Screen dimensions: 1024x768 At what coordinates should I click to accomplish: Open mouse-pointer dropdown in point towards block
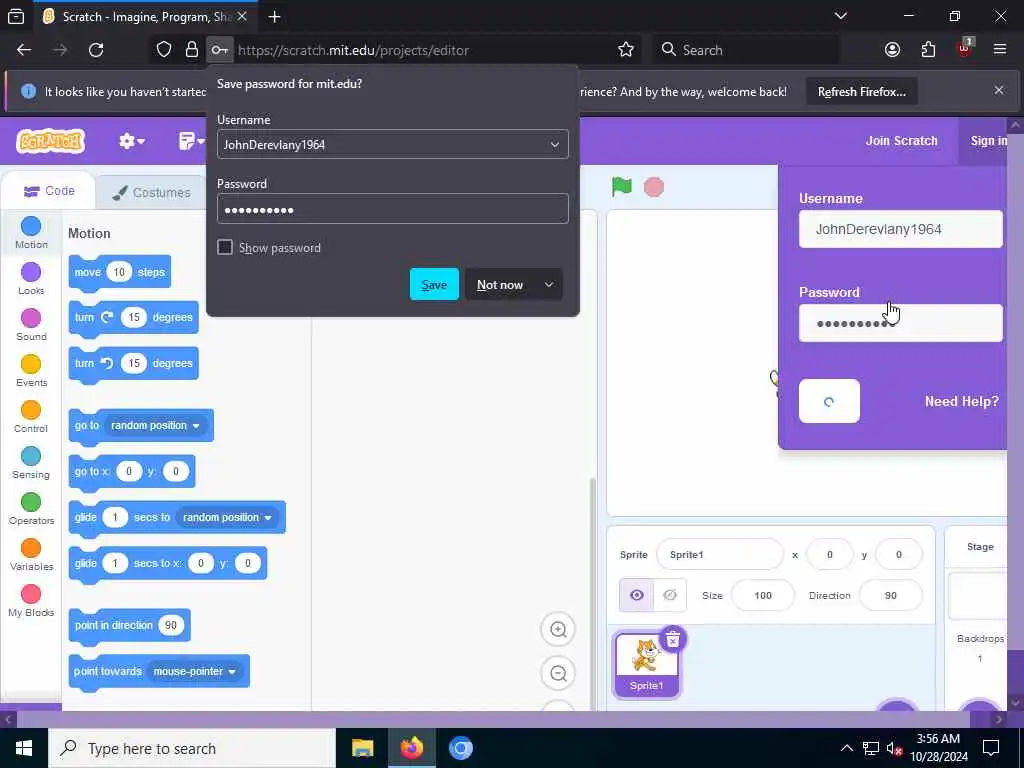pyautogui.click(x=195, y=671)
